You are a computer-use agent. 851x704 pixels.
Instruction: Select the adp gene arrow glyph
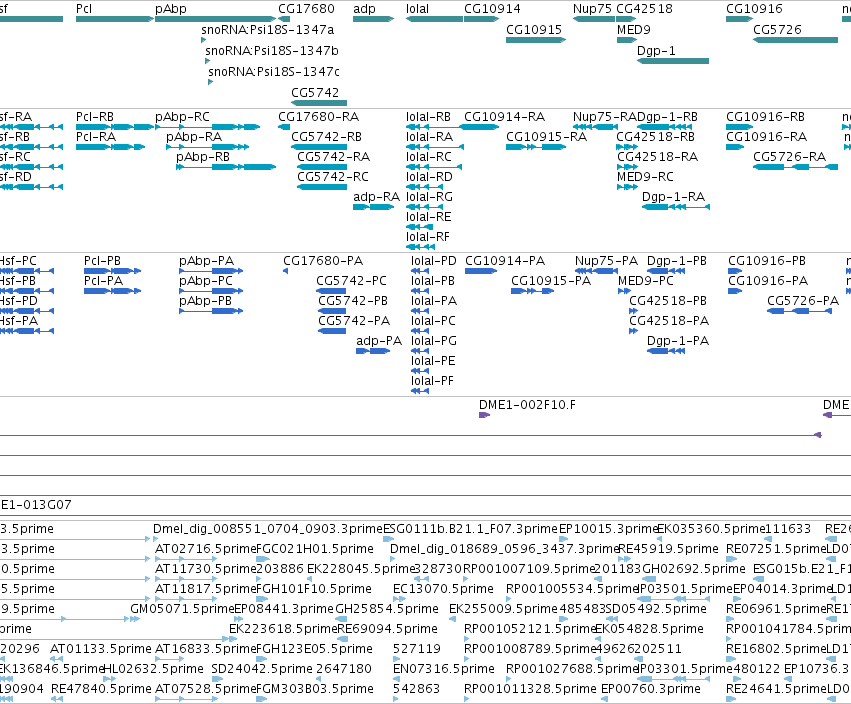373,19
